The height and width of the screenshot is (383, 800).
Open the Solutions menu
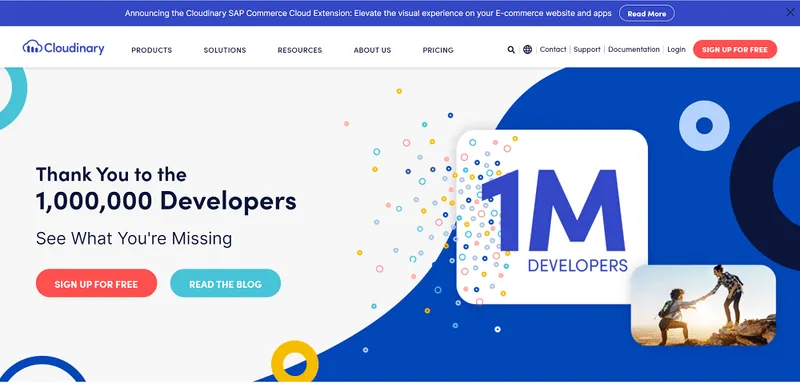pos(224,50)
